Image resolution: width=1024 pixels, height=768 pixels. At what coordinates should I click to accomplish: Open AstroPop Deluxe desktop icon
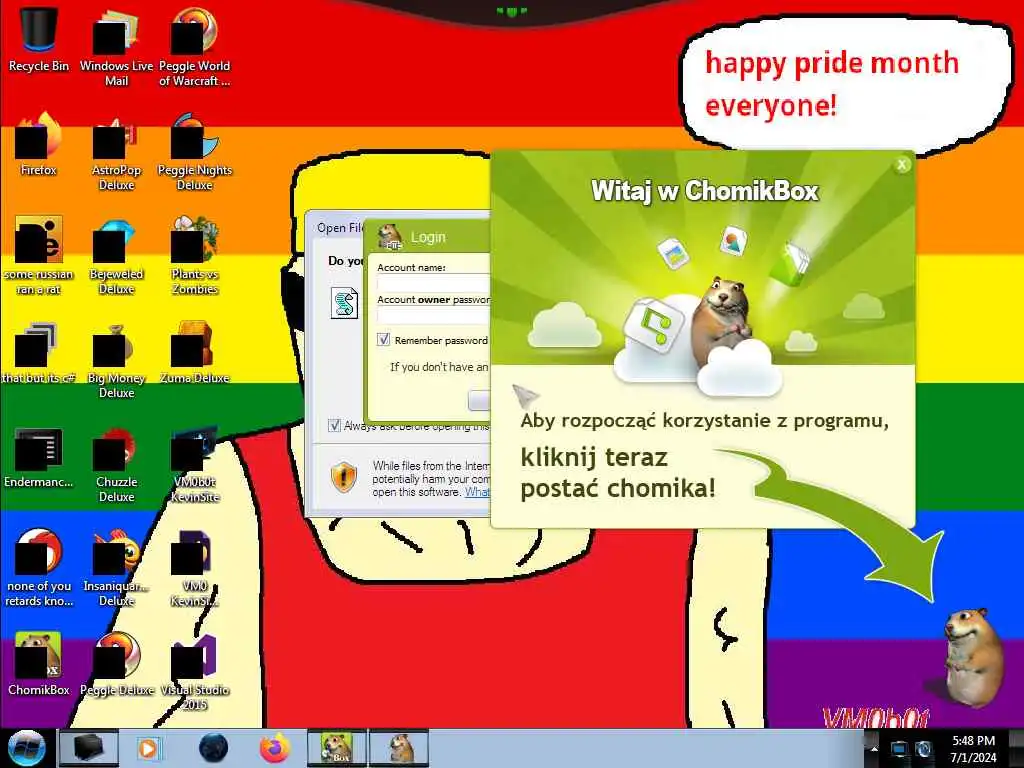tap(116, 152)
